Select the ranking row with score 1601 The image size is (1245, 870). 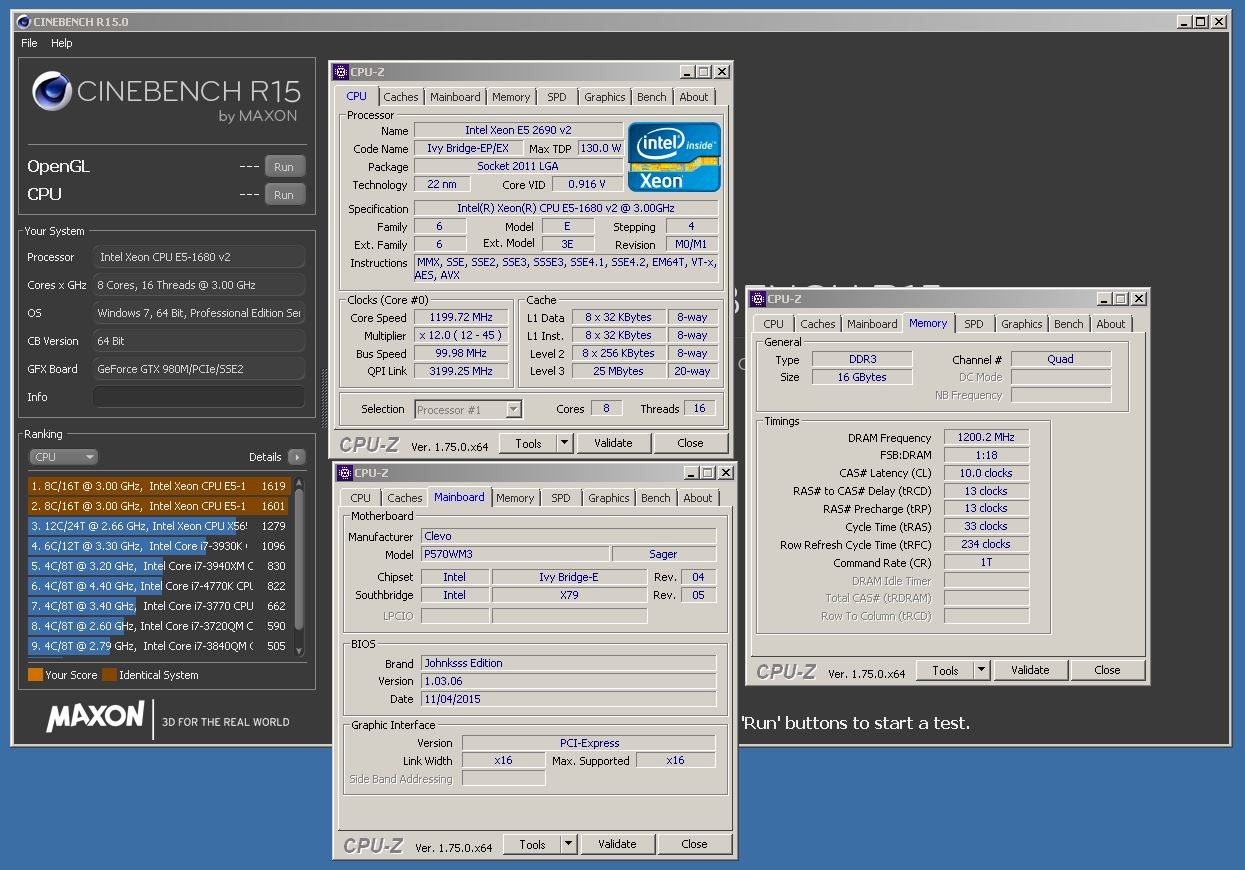[159, 506]
